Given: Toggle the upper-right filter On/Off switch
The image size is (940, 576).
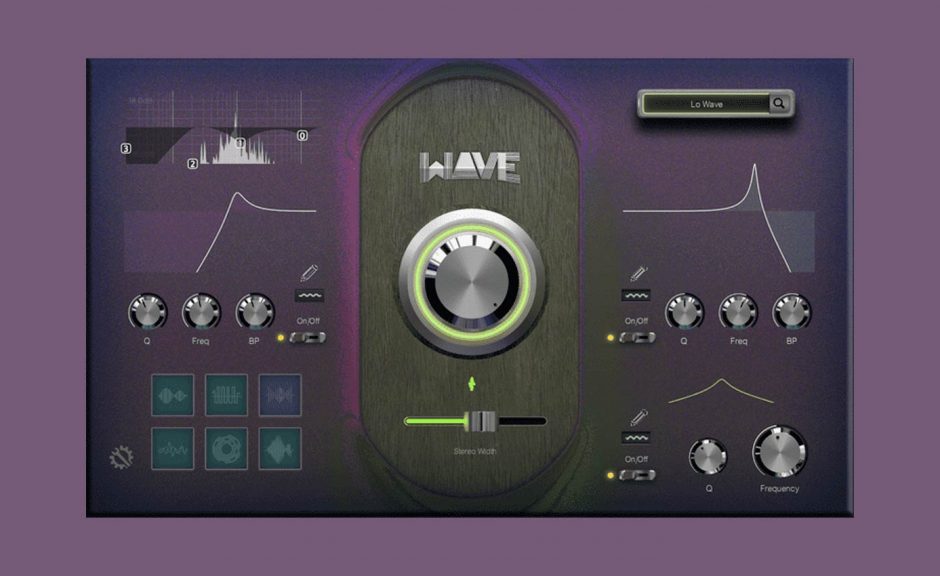Looking at the screenshot, I should (637, 338).
